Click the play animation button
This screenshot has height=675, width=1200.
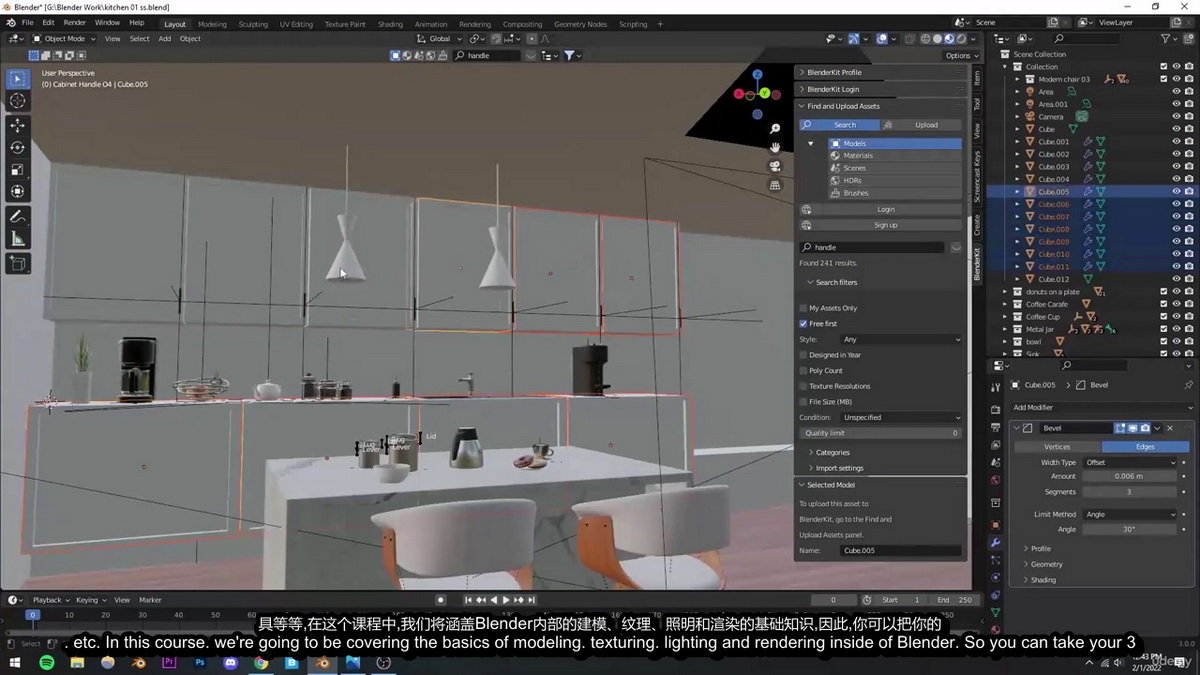506,600
